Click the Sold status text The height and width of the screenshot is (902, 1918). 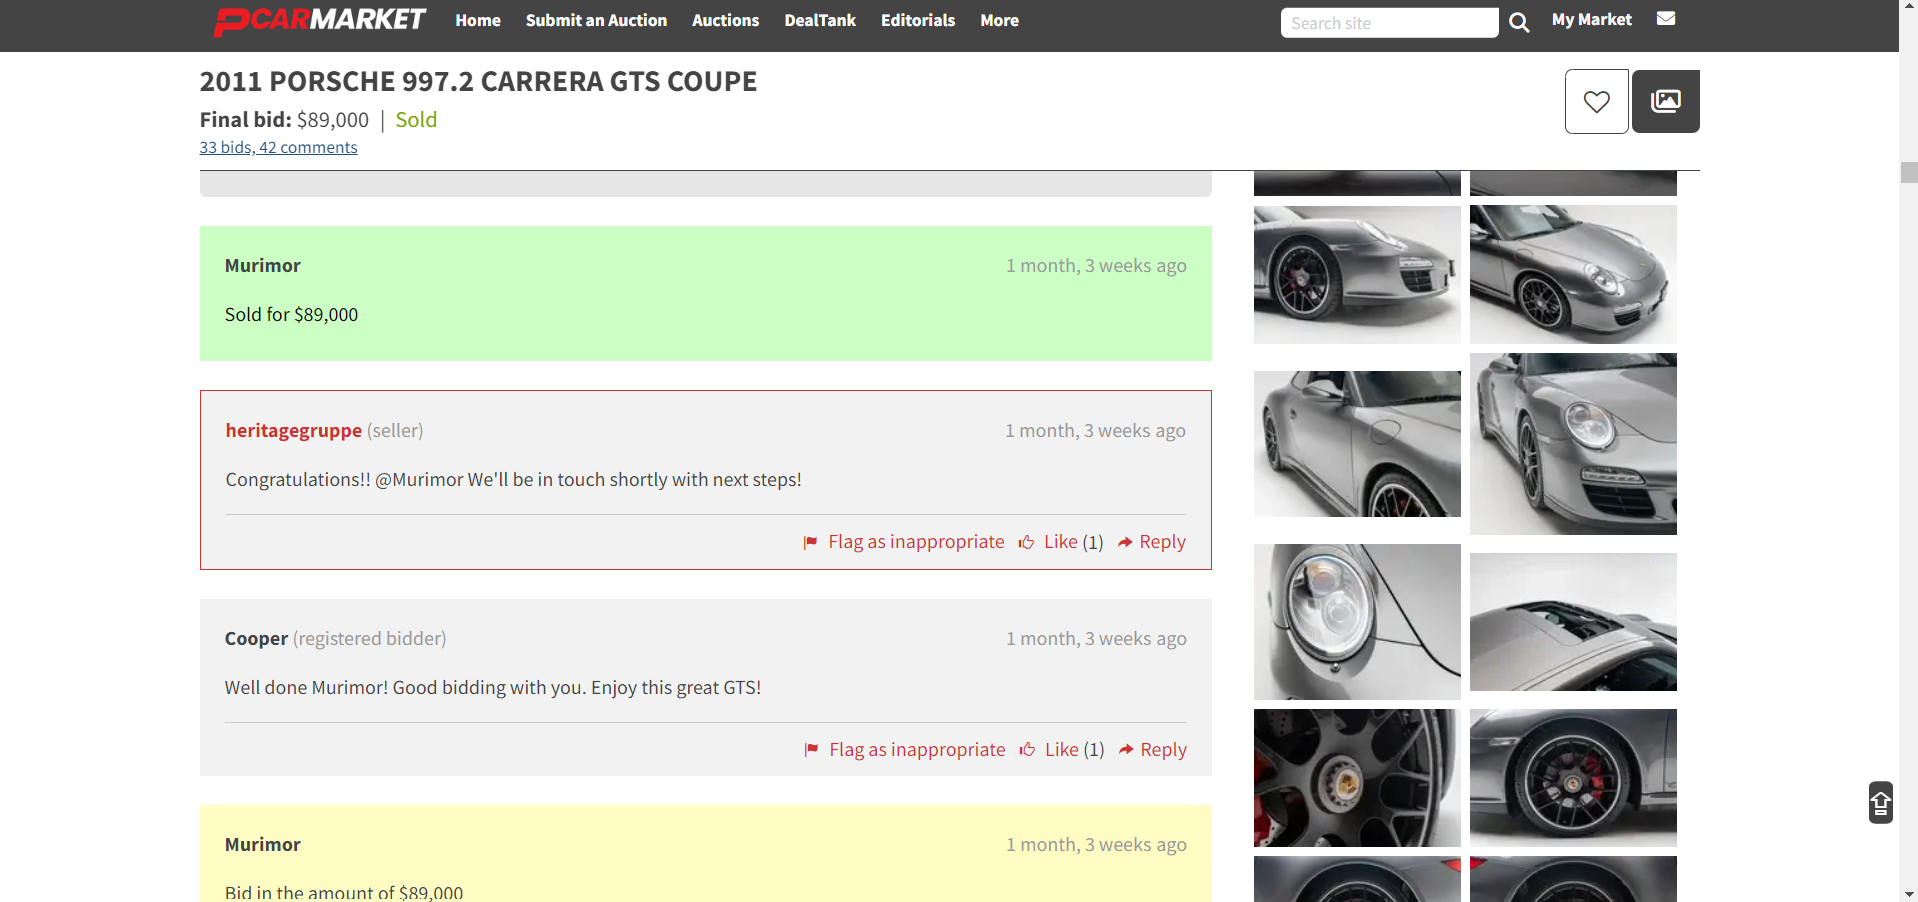pyautogui.click(x=416, y=119)
